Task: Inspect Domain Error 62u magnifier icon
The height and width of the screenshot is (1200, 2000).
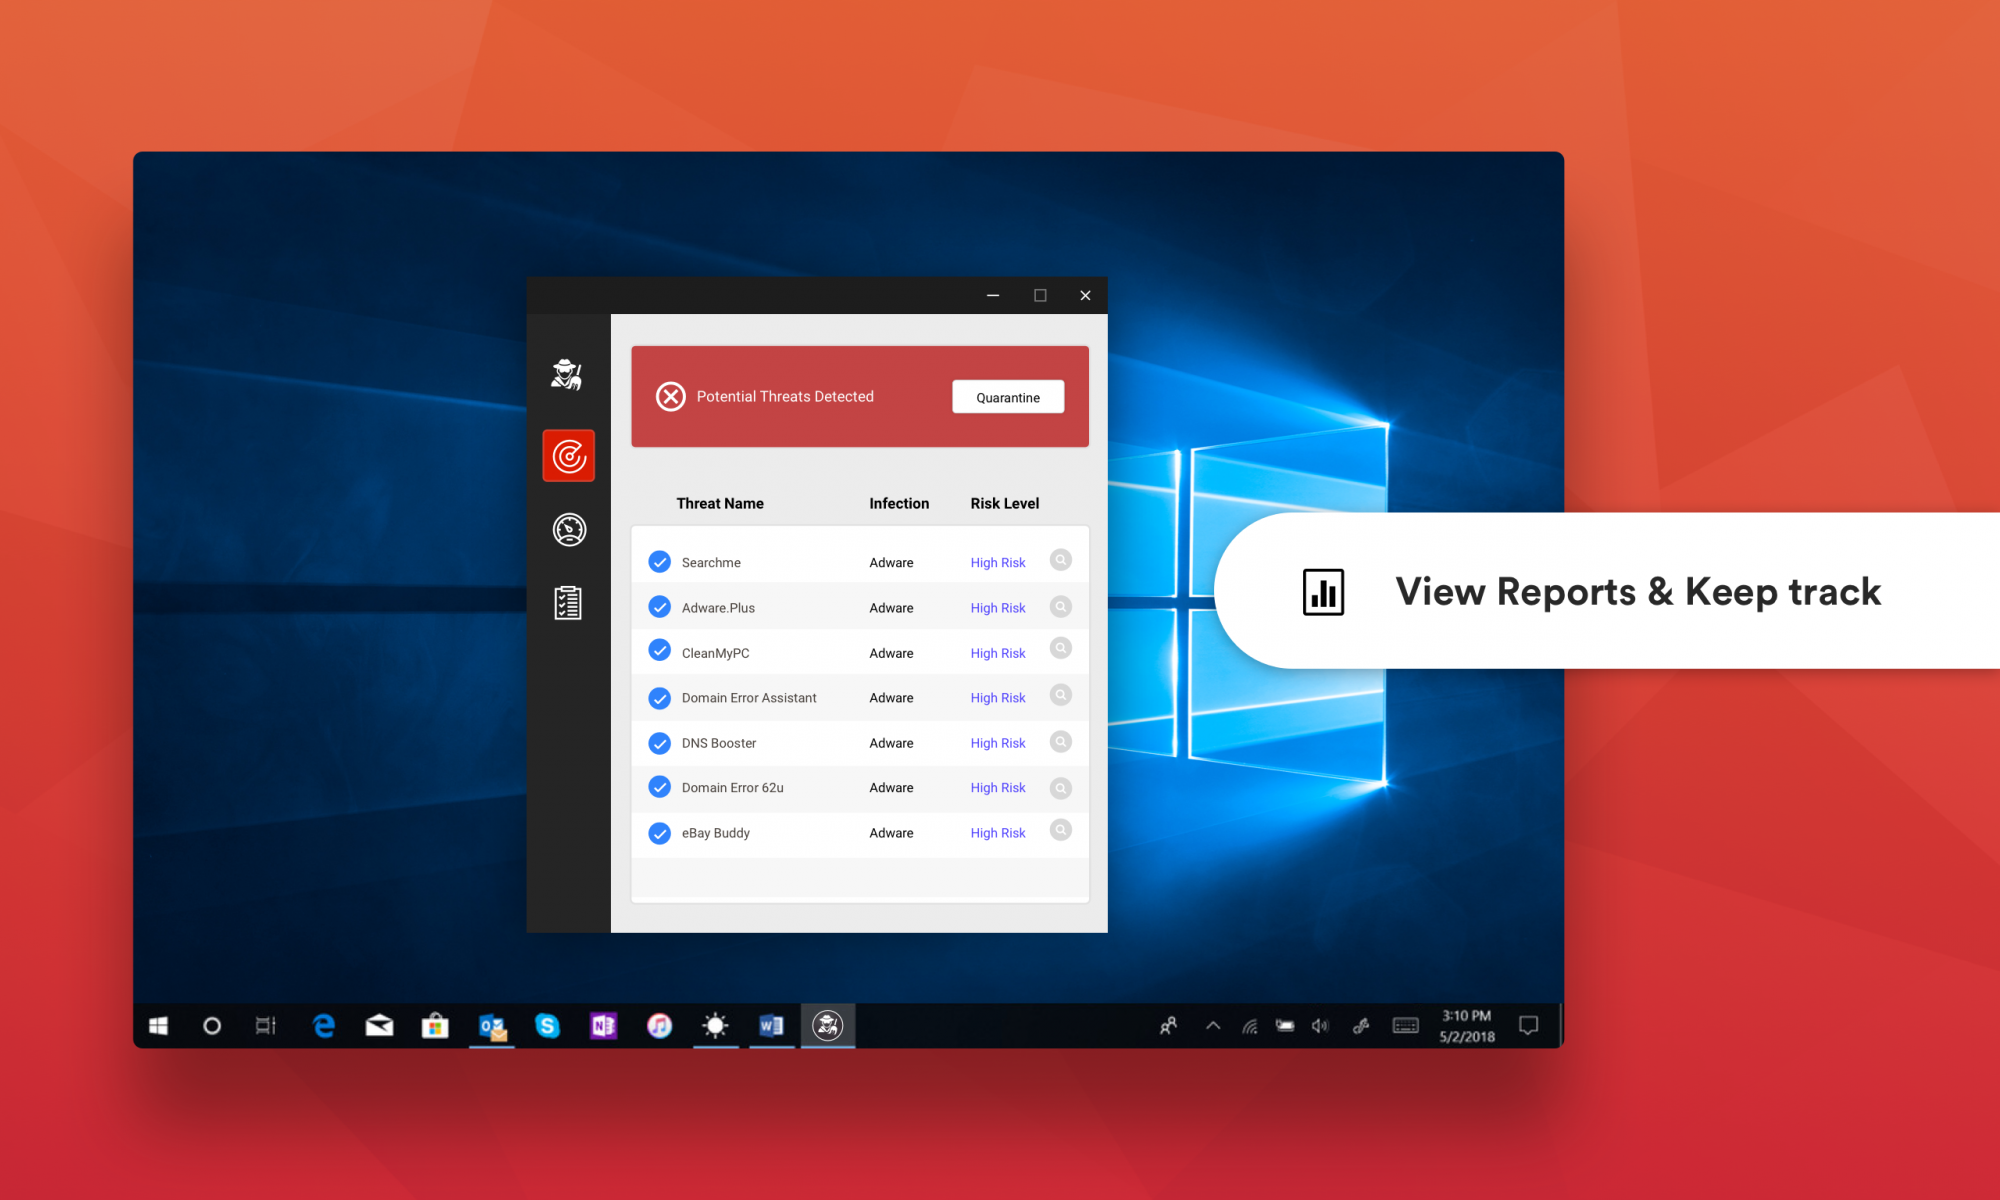Action: coord(1061,788)
